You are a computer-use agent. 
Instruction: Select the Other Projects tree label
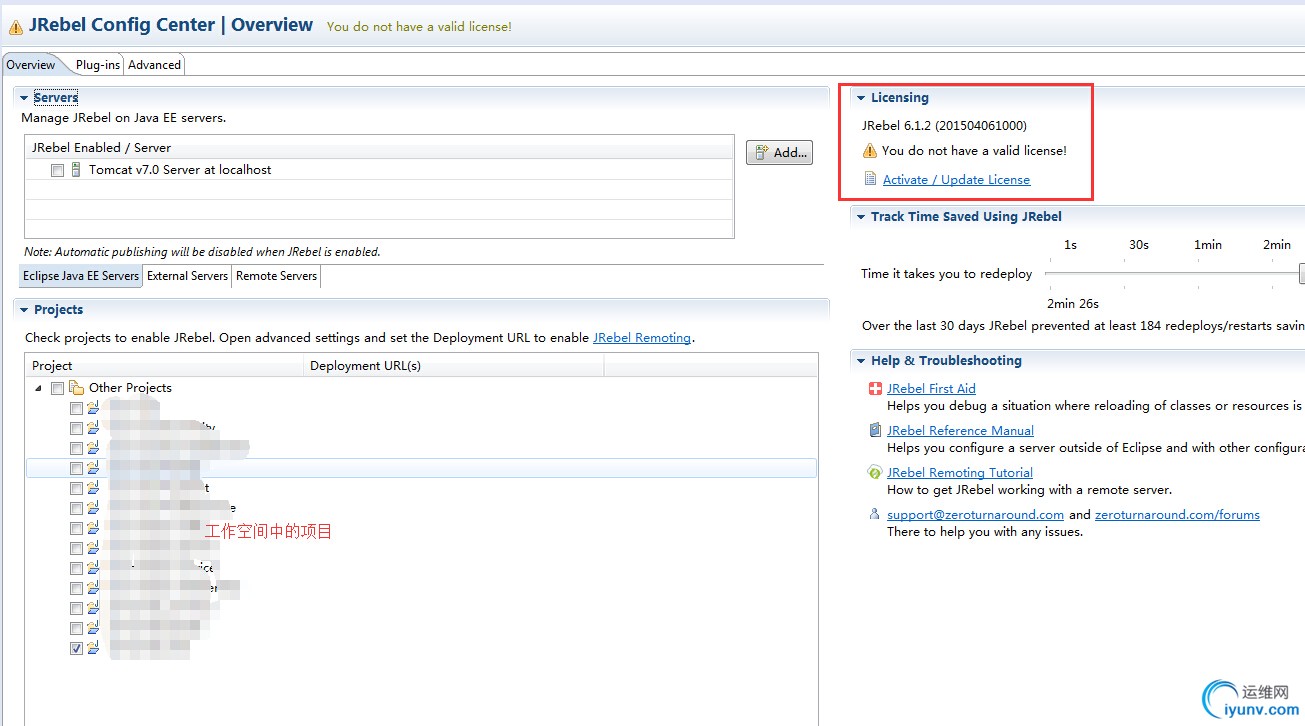click(130, 388)
